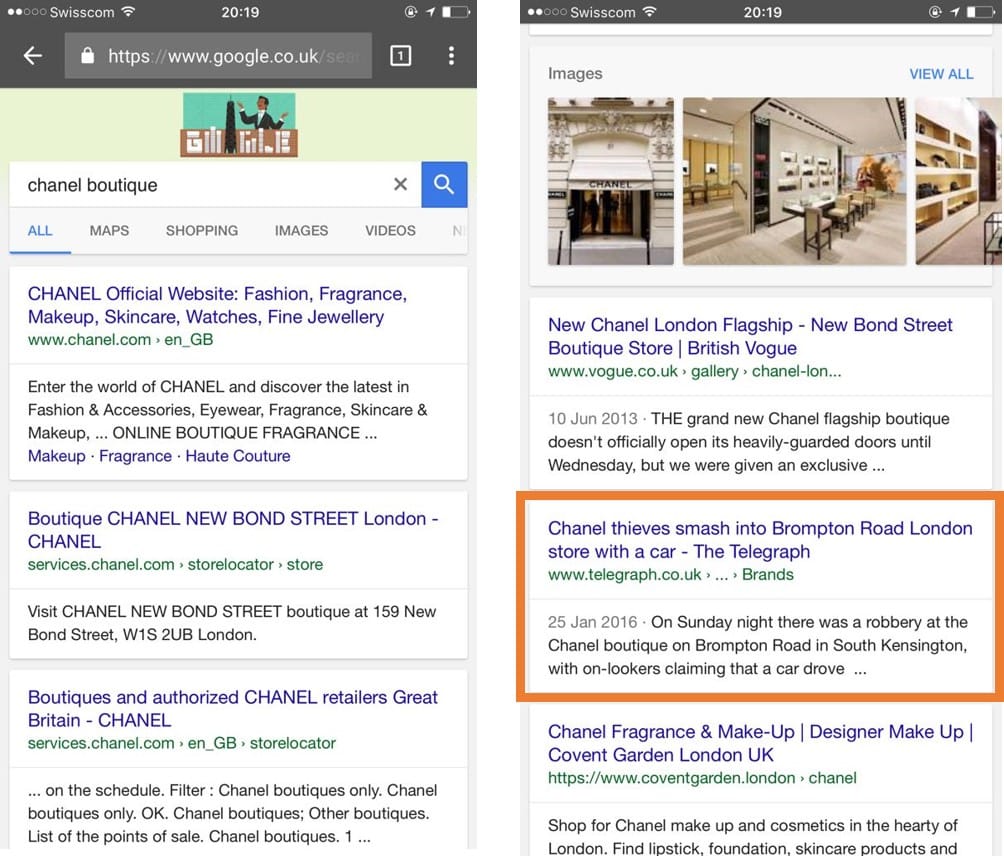1004x856 pixels.
Task: Open the Makeup sitelink
Action: pyautogui.click(x=56, y=456)
